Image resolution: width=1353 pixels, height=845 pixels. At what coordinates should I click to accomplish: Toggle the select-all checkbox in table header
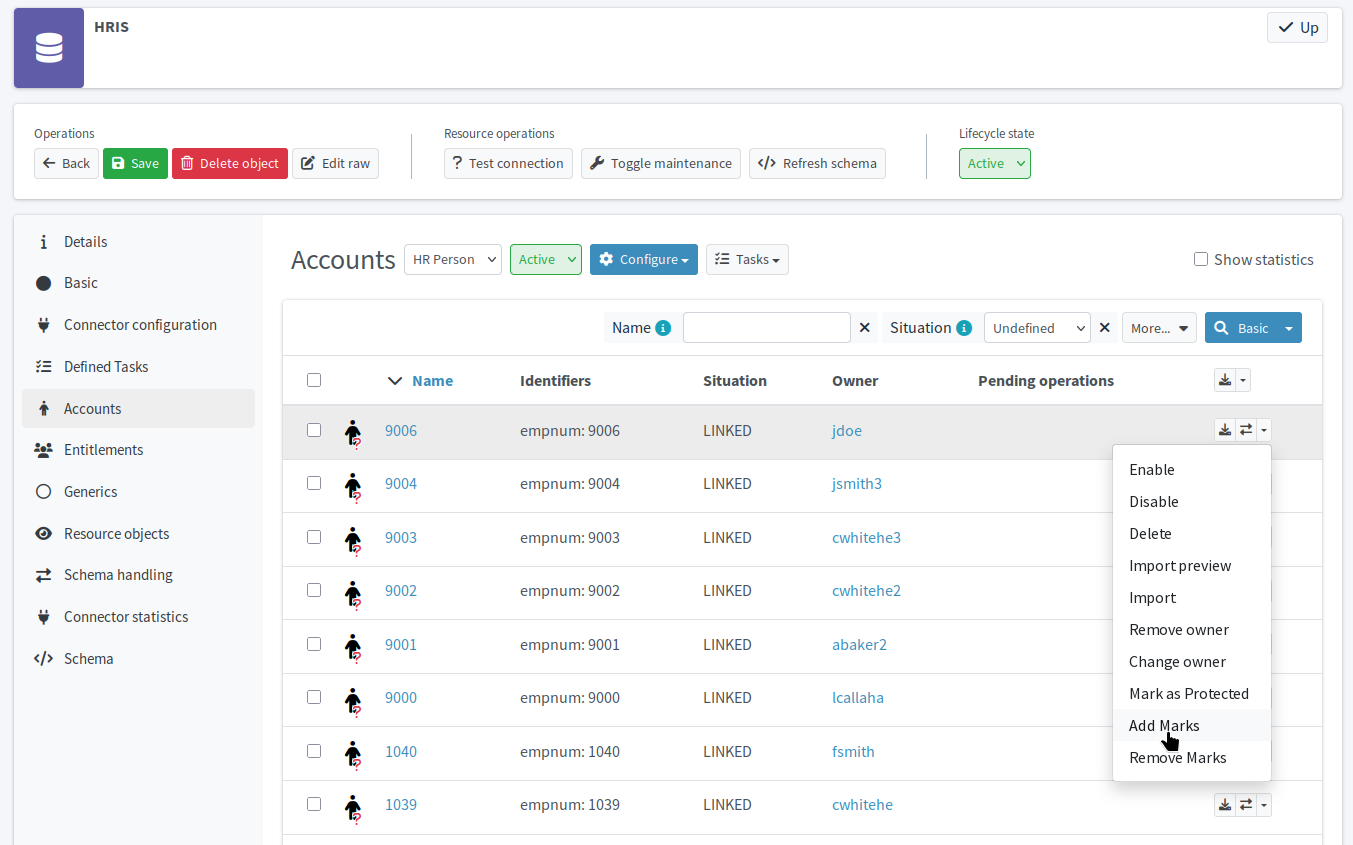tap(314, 380)
